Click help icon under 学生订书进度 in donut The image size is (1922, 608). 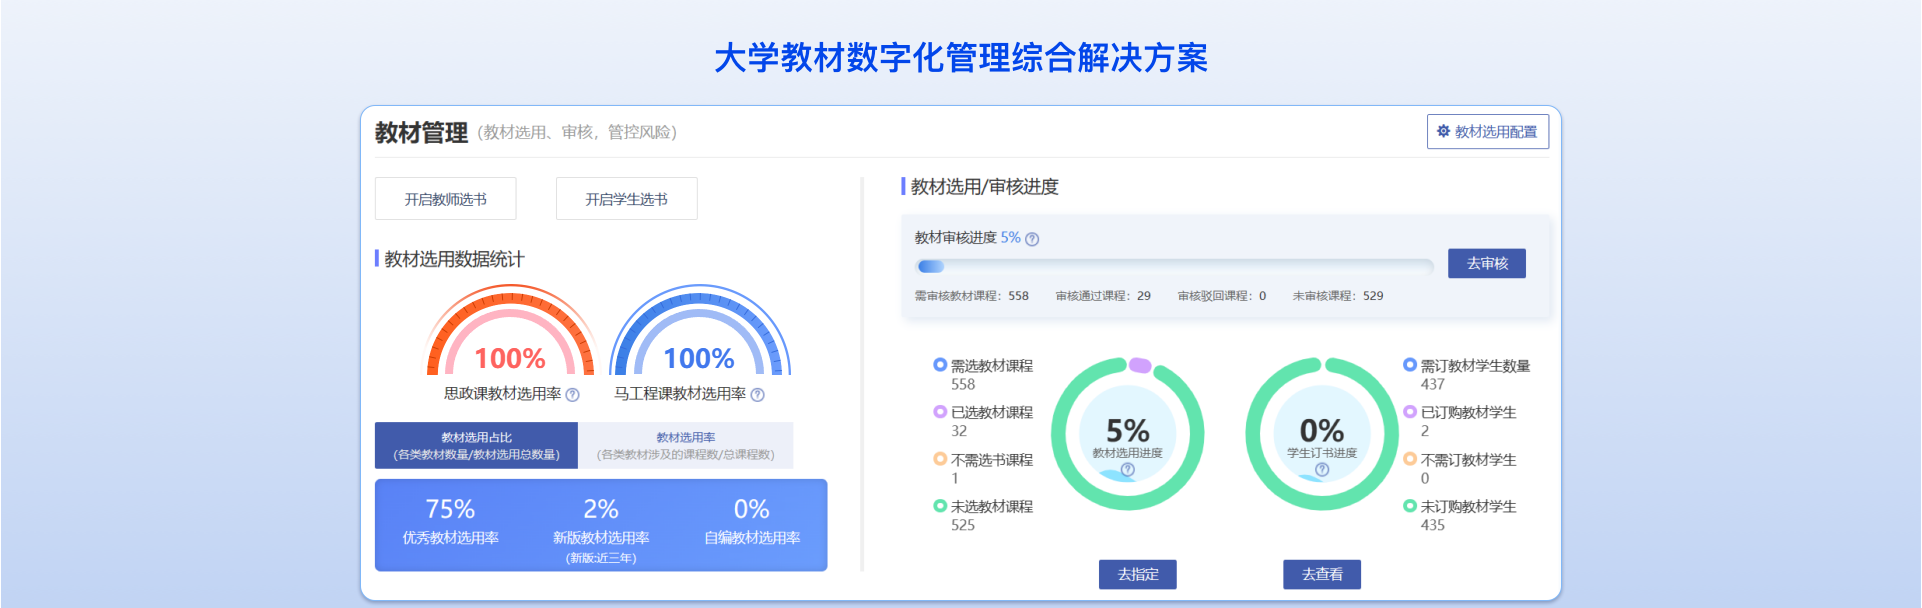[1322, 469]
